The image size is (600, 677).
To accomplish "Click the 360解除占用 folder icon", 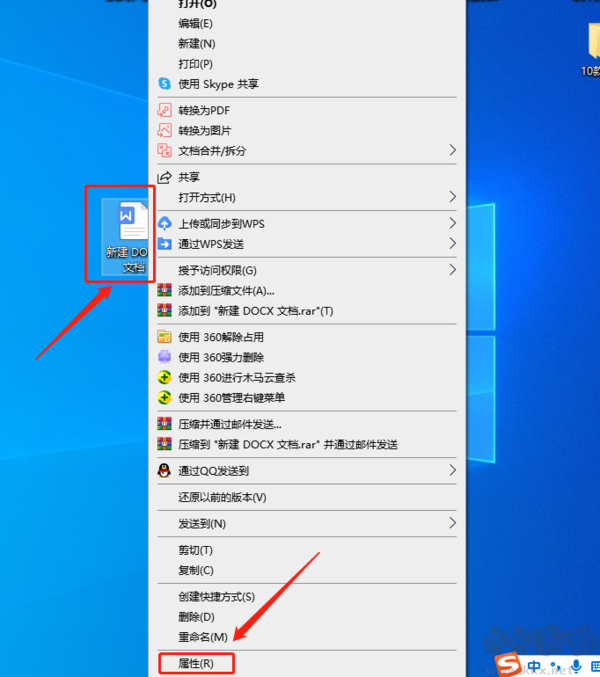I will click(164, 337).
